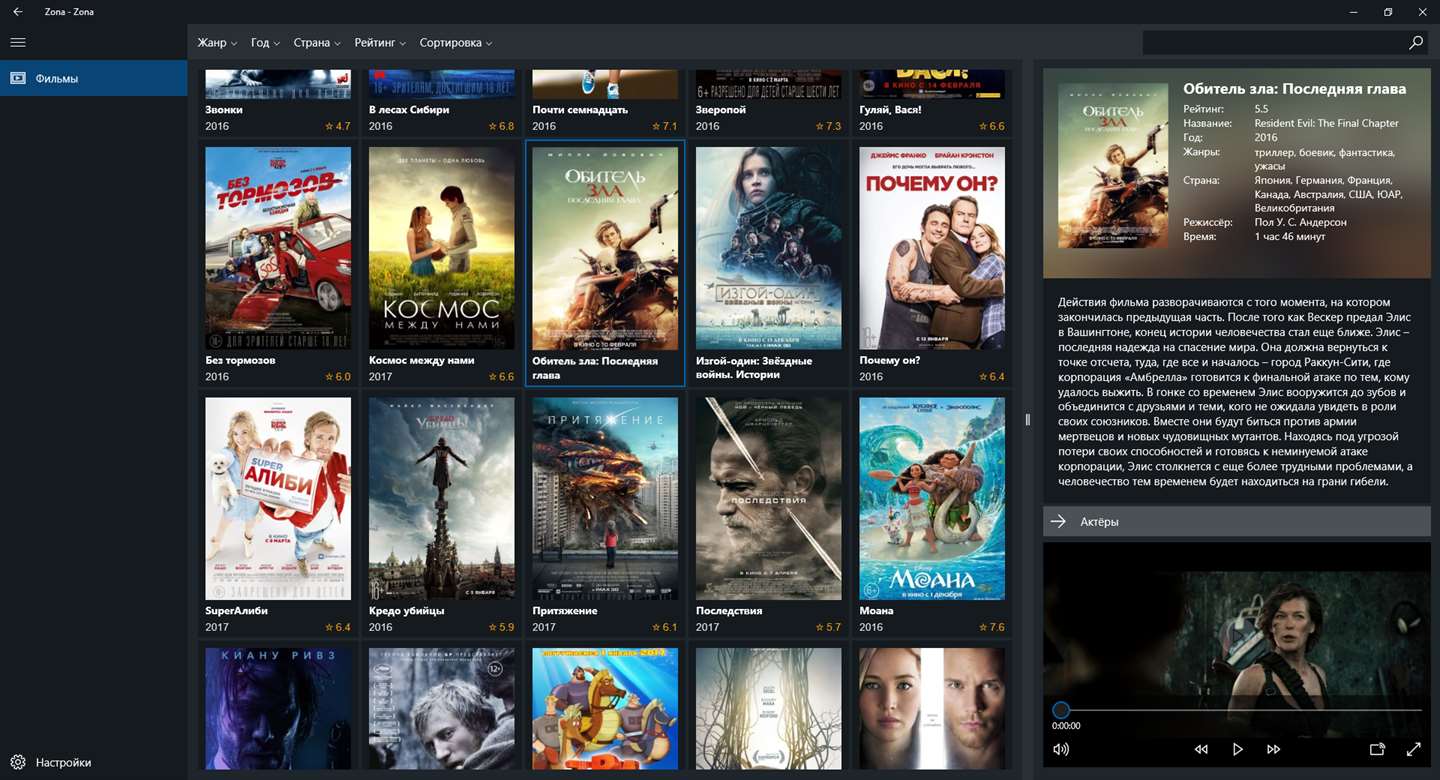
Task: Open the hamburger navigation menu
Action: click(17, 42)
